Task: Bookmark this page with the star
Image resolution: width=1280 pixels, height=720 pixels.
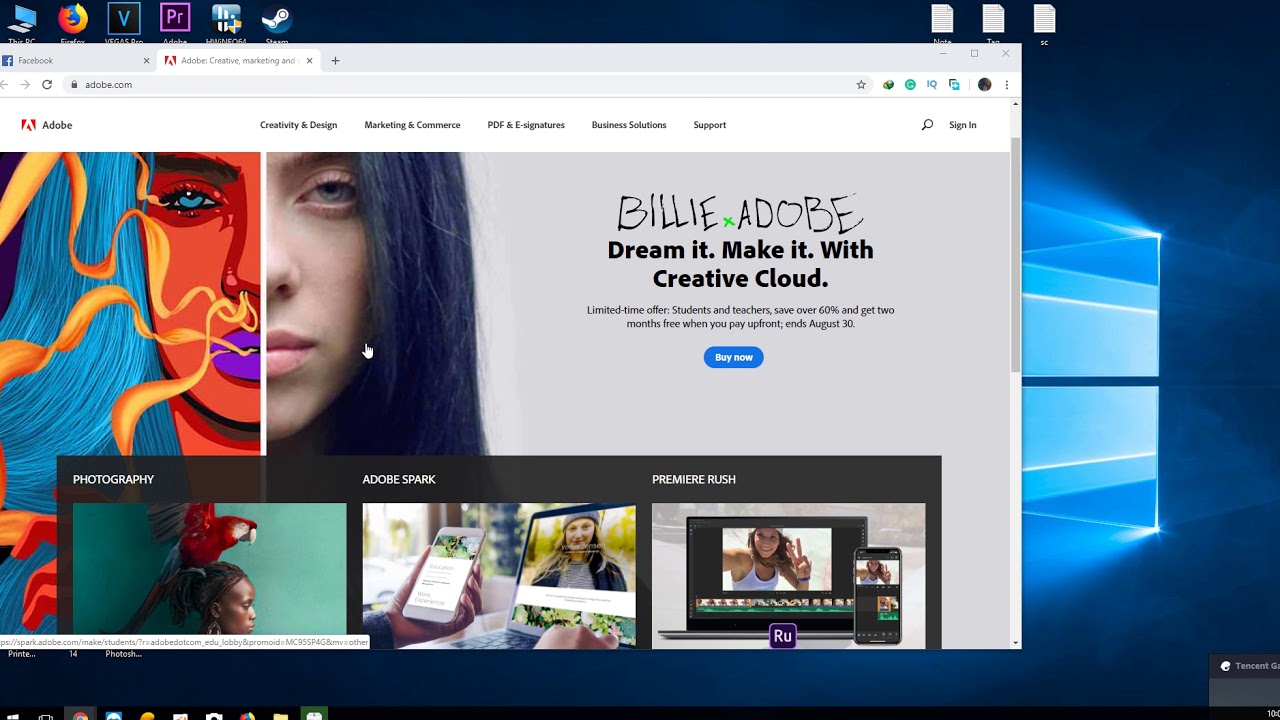Action: point(861,85)
